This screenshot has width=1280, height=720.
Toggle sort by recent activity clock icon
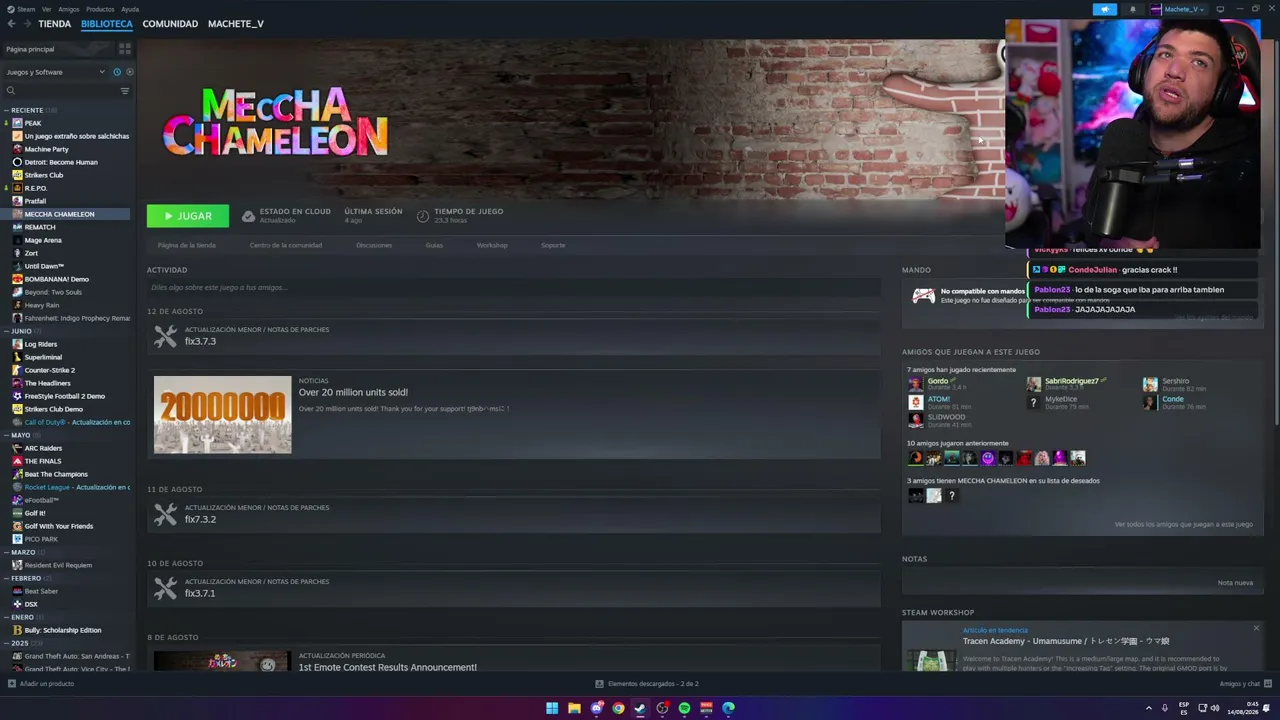[117, 72]
